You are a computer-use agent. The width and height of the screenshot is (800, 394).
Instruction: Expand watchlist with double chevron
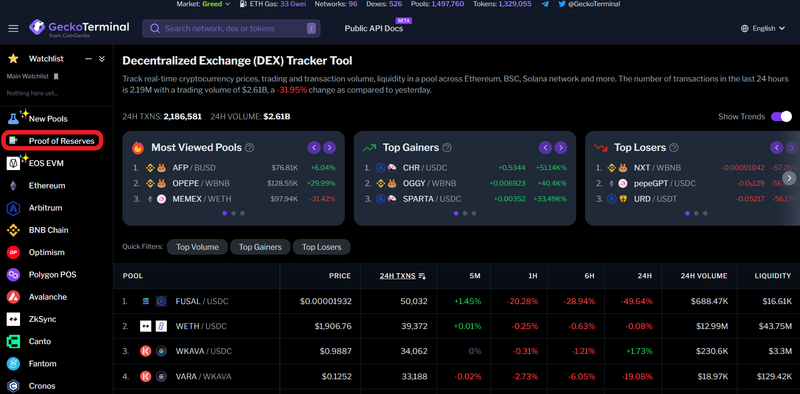(x=102, y=59)
